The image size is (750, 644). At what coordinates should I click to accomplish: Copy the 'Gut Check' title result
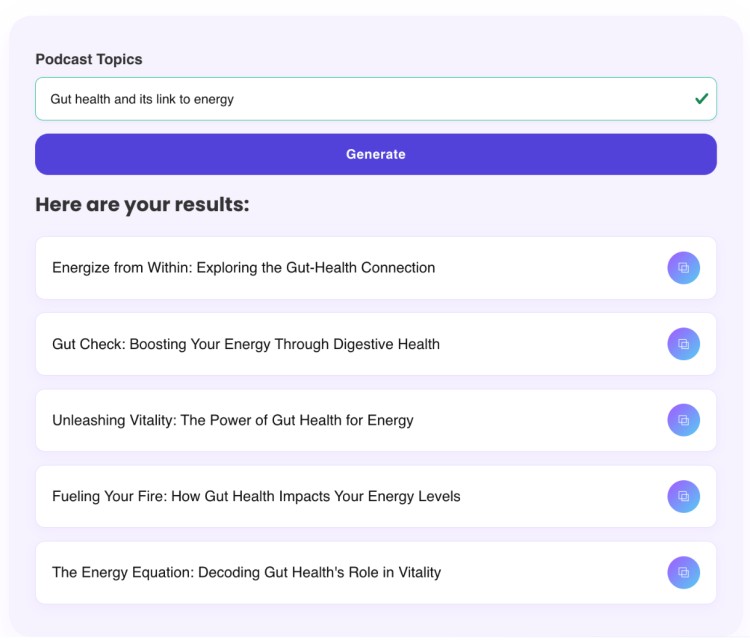click(x=684, y=344)
